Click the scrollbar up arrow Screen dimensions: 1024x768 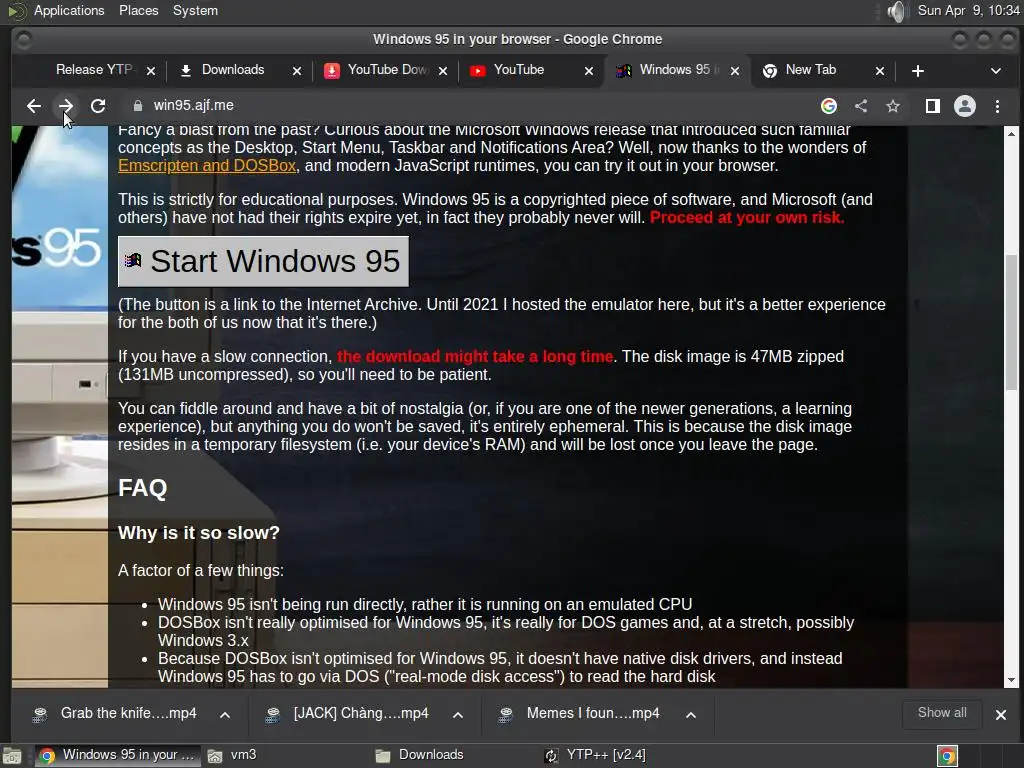pyautogui.click(x=1012, y=134)
